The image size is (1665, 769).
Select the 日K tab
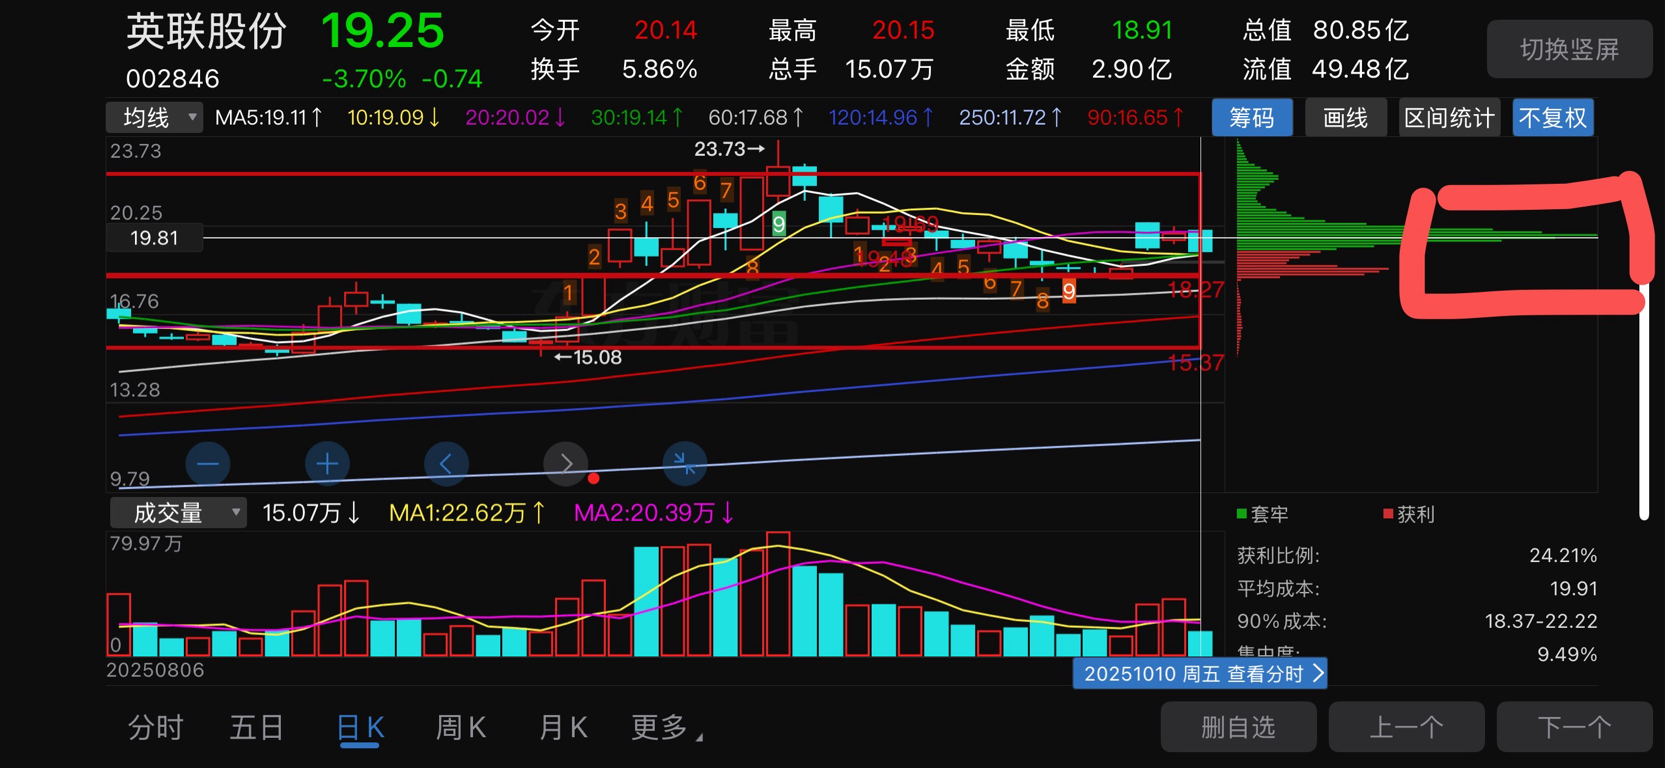(x=361, y=728)
